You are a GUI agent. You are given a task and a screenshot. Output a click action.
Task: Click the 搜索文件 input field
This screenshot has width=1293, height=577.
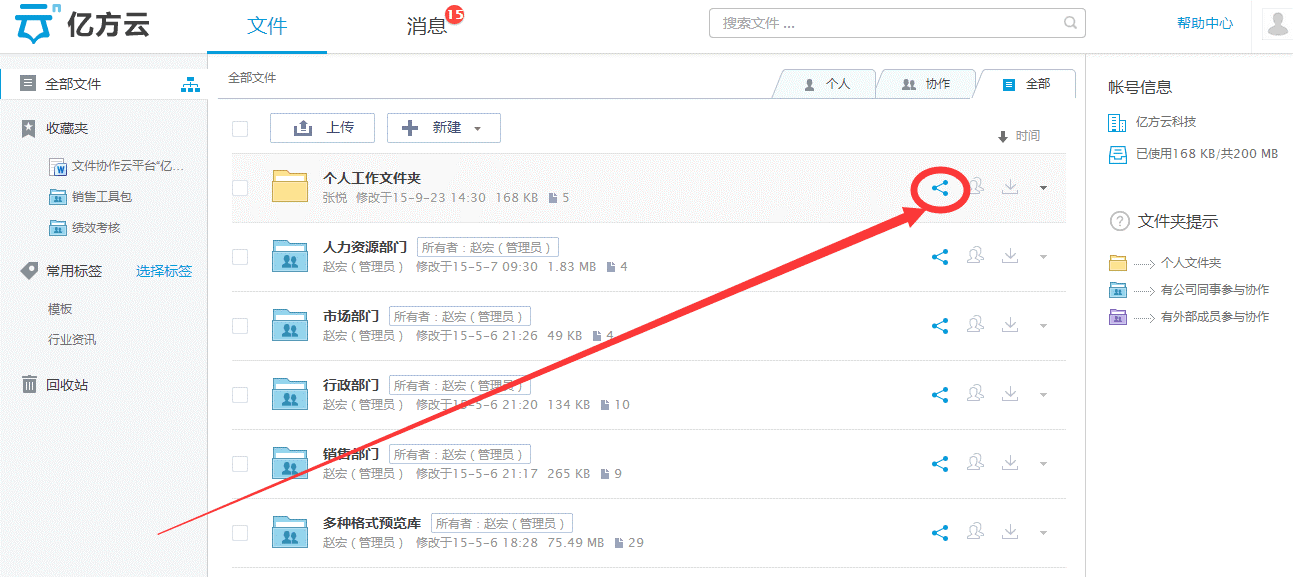click(885, 23)
